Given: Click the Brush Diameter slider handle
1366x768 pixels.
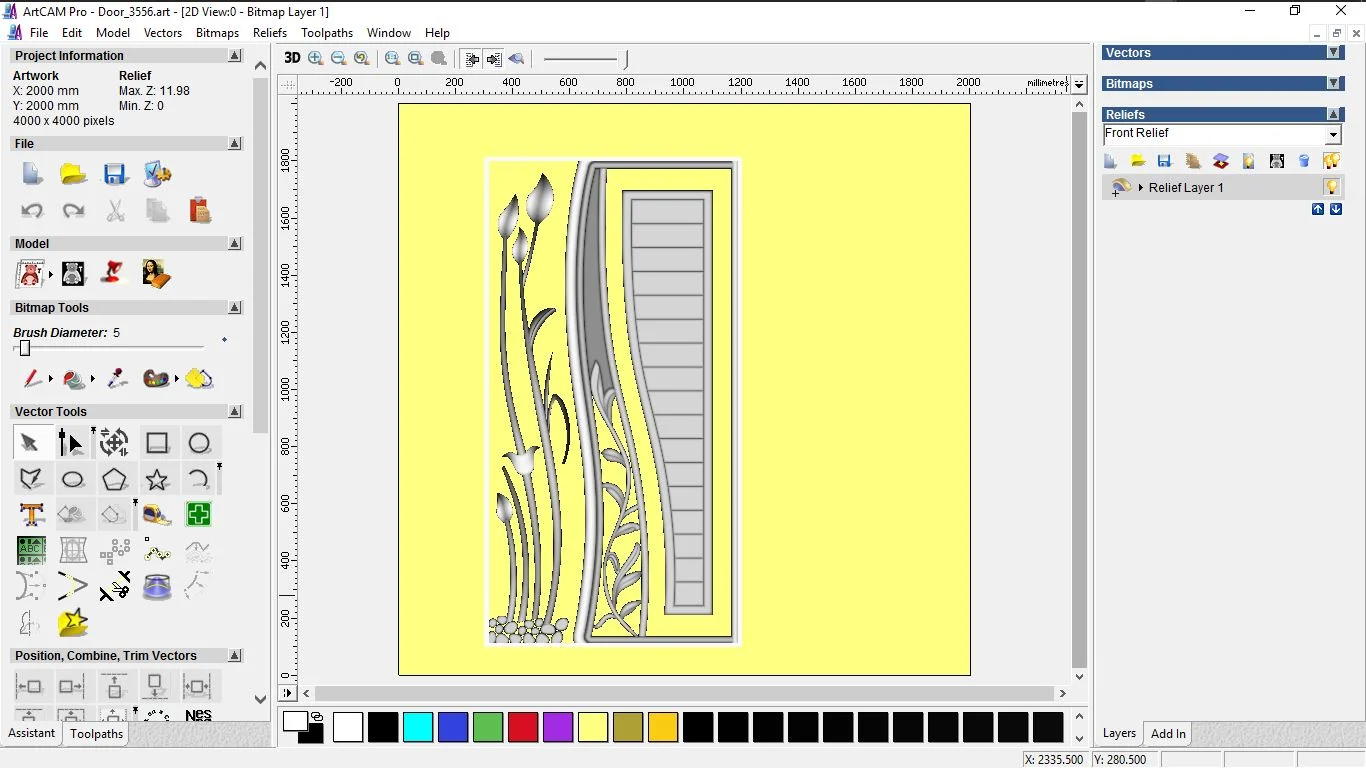Looking at the screenshot, I should (x=25, y=348).
